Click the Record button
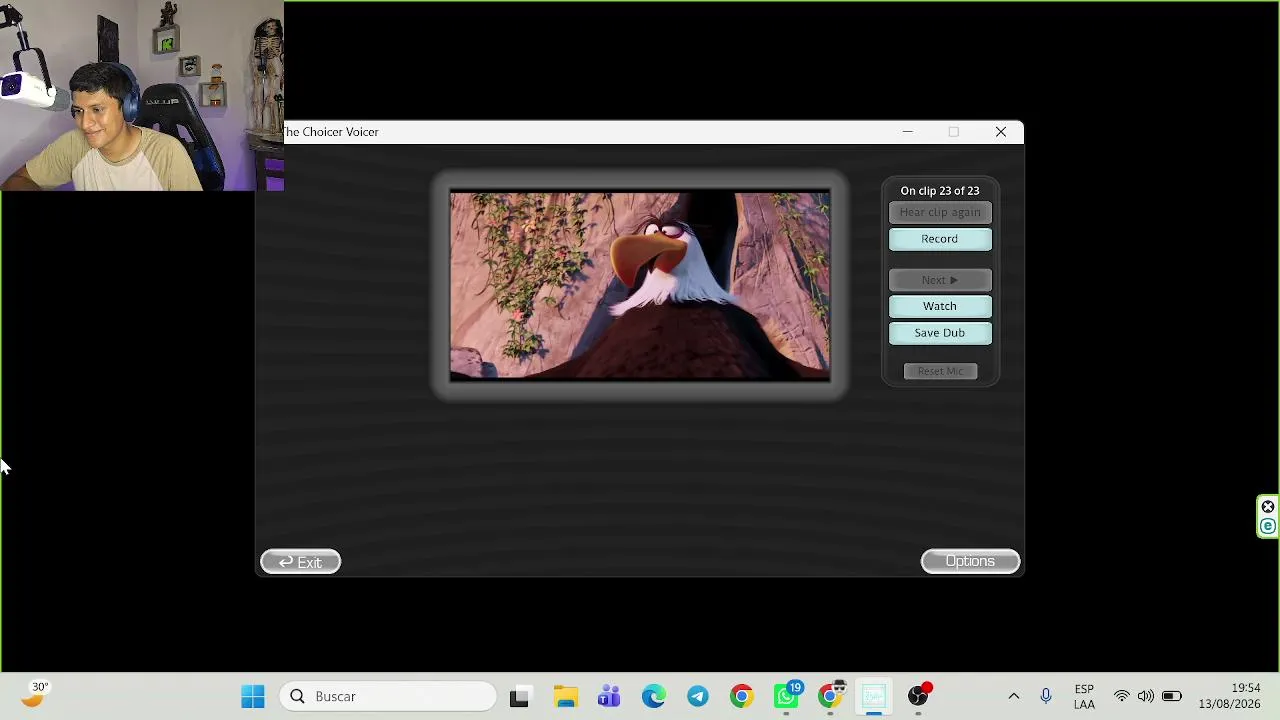 pos(940,239)
